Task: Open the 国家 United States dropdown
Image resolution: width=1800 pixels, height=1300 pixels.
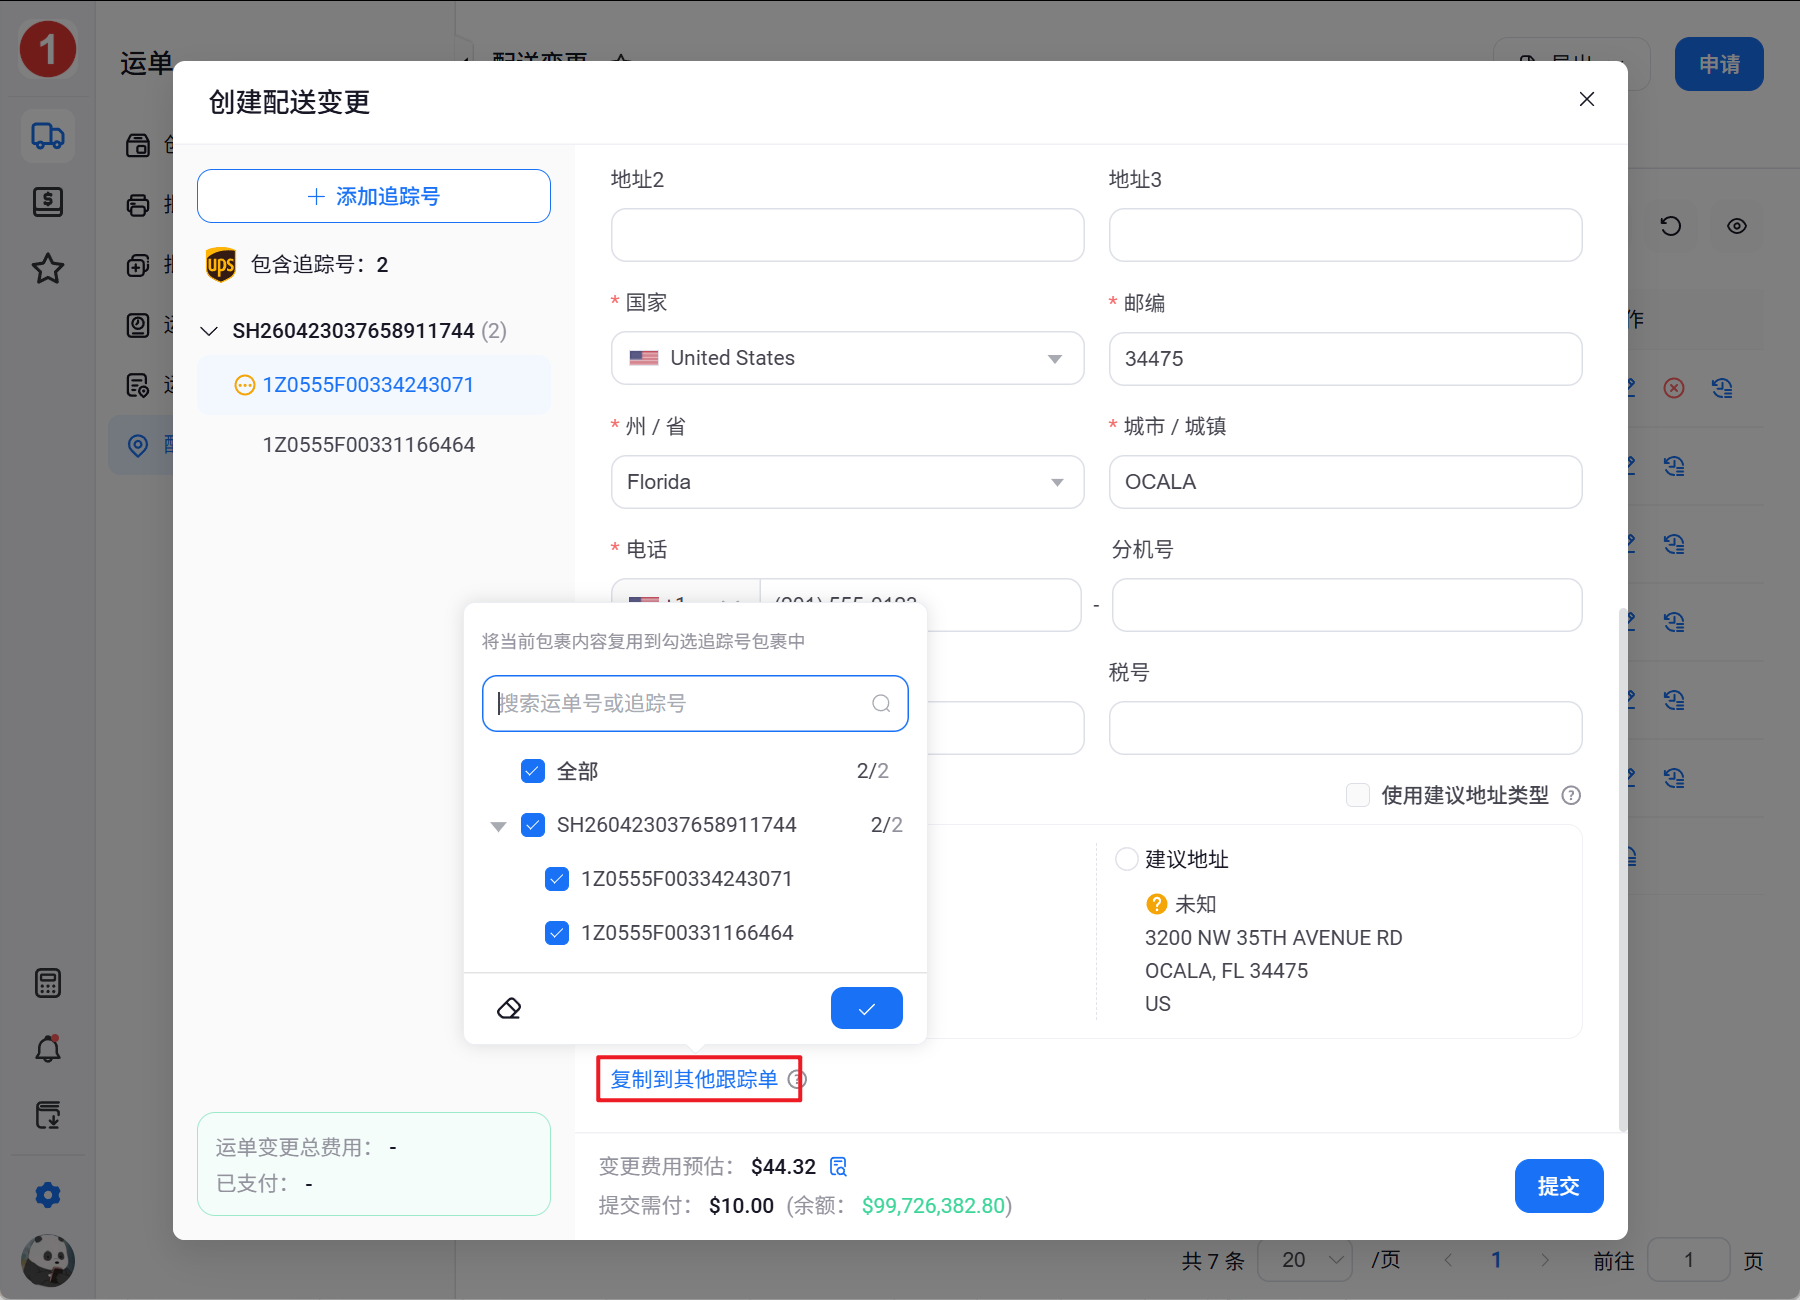Action: [848, 358]
